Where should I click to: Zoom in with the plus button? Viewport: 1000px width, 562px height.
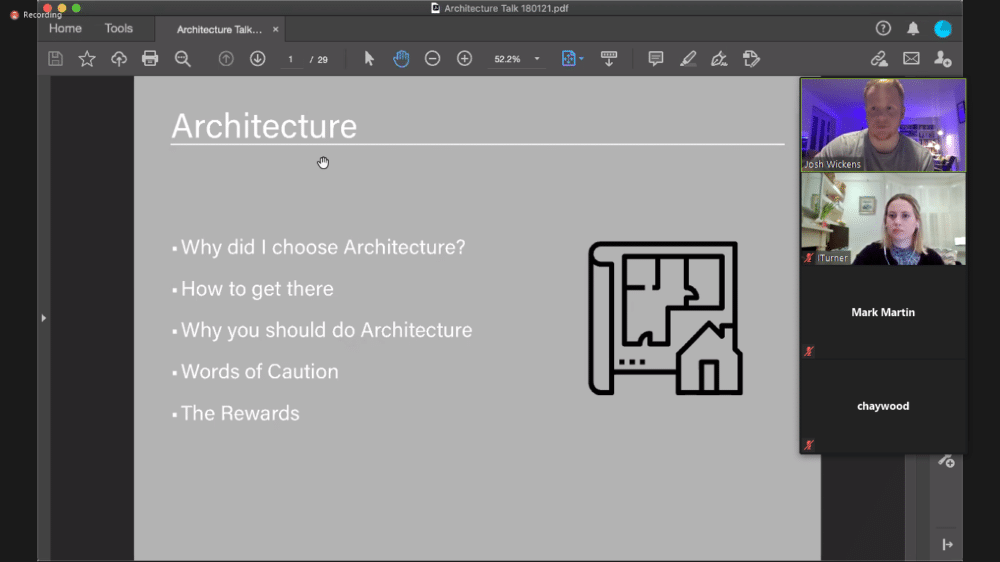click(464, 59)
